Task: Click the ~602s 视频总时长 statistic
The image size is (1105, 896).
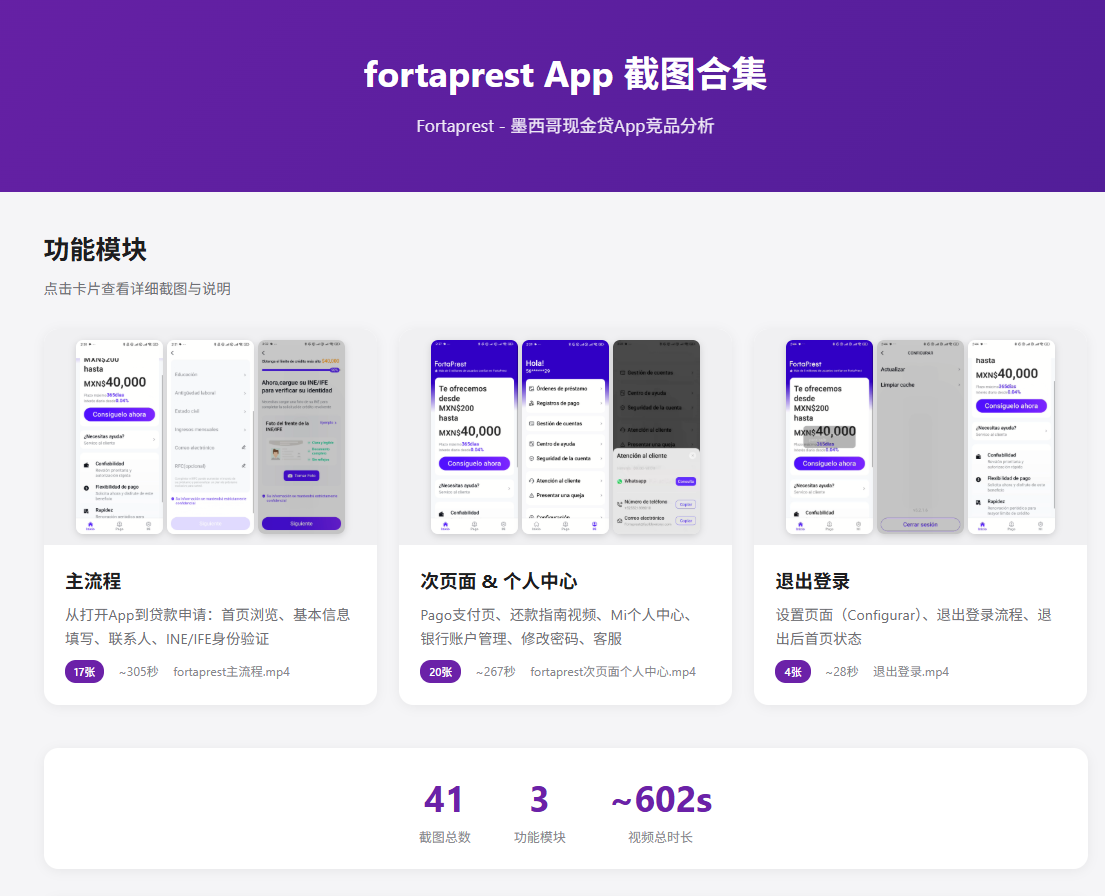Action: tap(661, 813)
